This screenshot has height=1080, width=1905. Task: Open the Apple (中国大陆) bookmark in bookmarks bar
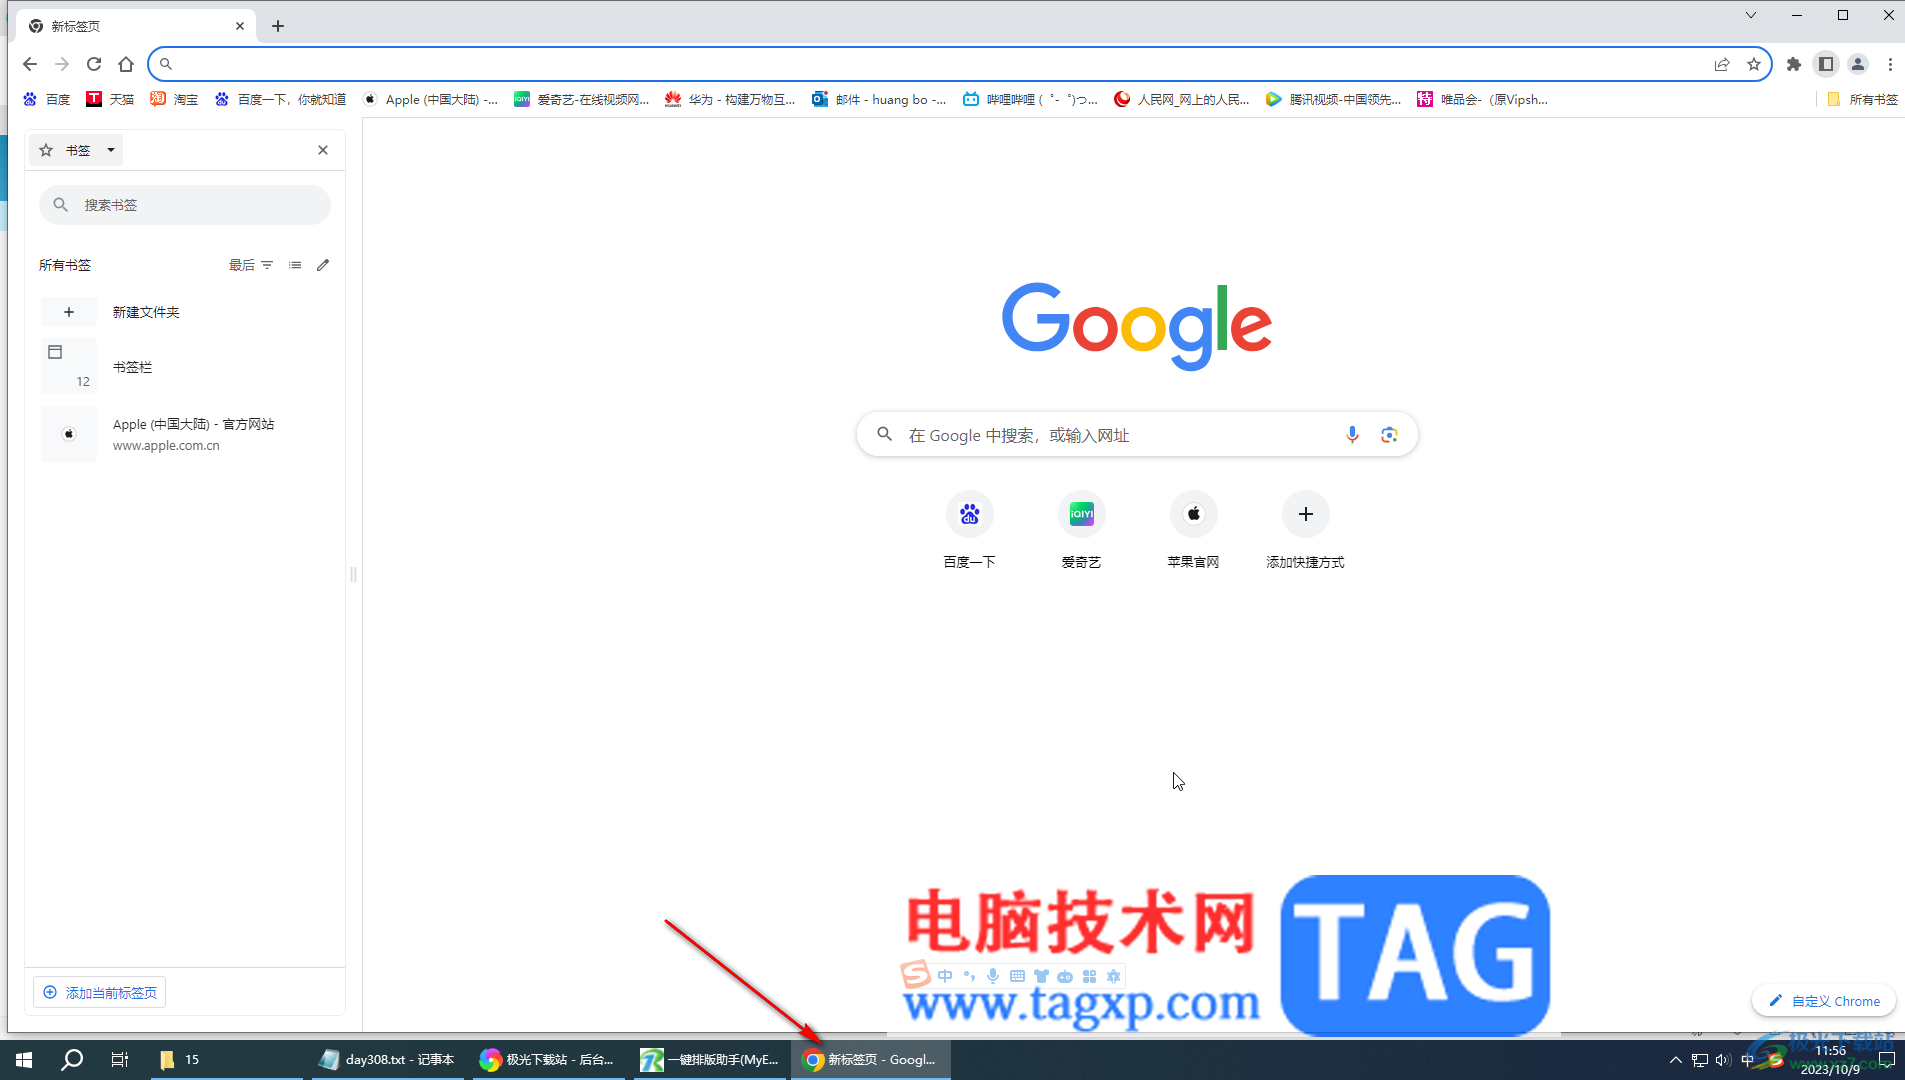430,99
